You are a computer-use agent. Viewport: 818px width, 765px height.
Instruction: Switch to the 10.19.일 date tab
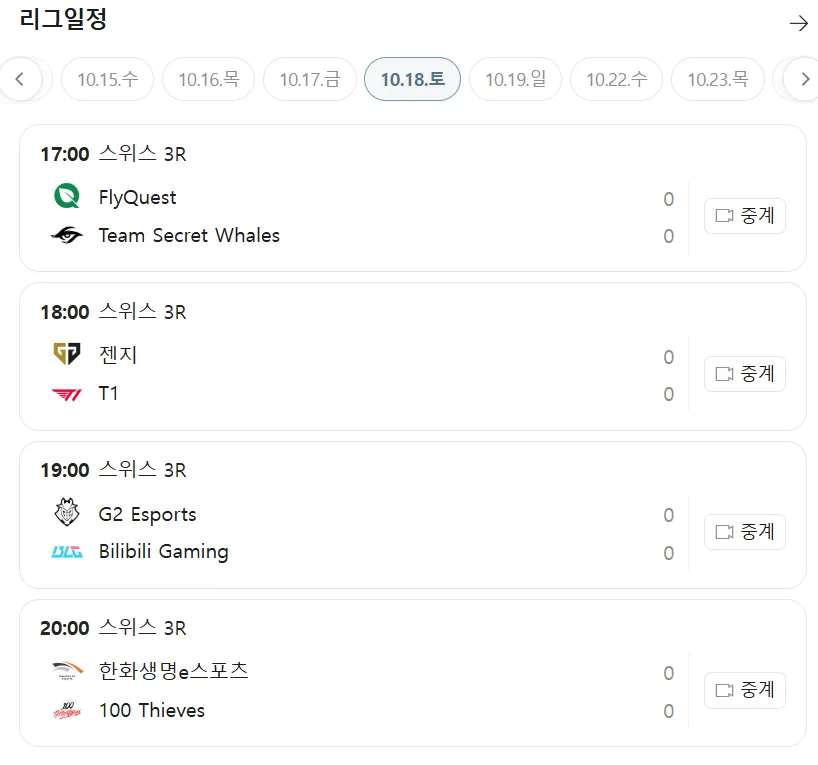[516, 80]
